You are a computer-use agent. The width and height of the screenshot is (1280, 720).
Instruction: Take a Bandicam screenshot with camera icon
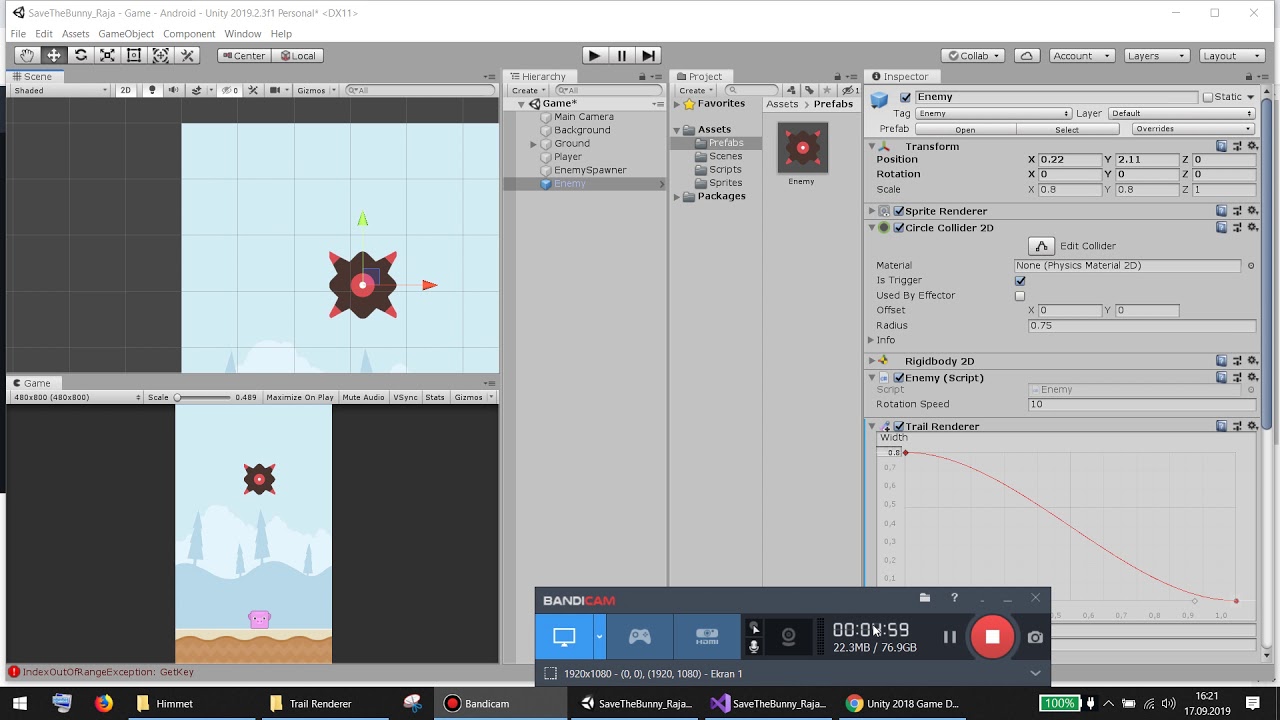click(1035, 637)
